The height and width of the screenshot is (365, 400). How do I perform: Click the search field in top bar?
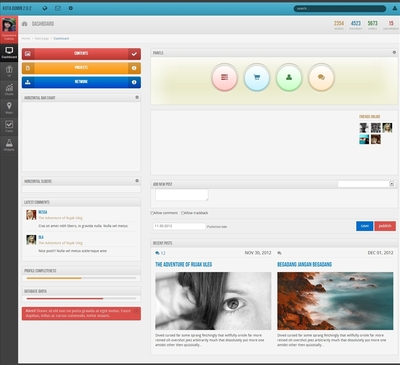[340, 8]
